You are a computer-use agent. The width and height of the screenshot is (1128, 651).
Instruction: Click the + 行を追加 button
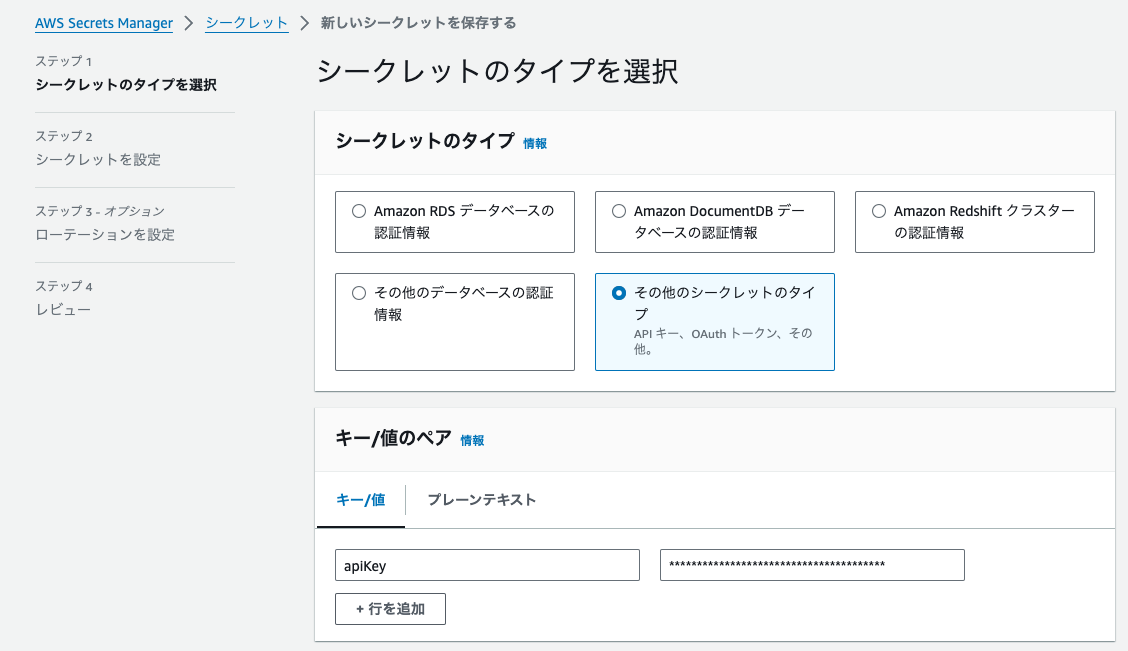click(x=390, y=609)
